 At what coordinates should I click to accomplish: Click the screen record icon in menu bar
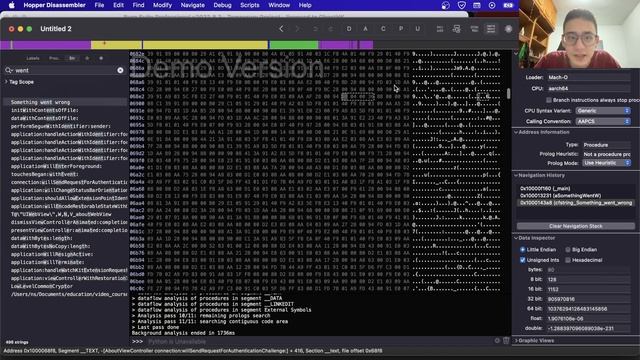pyautogui.click(x=492, y=5)
